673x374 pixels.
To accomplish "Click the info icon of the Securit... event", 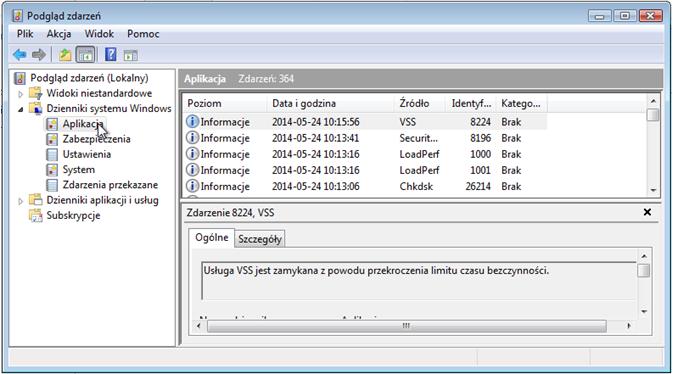I will click(x=192, y=138).
